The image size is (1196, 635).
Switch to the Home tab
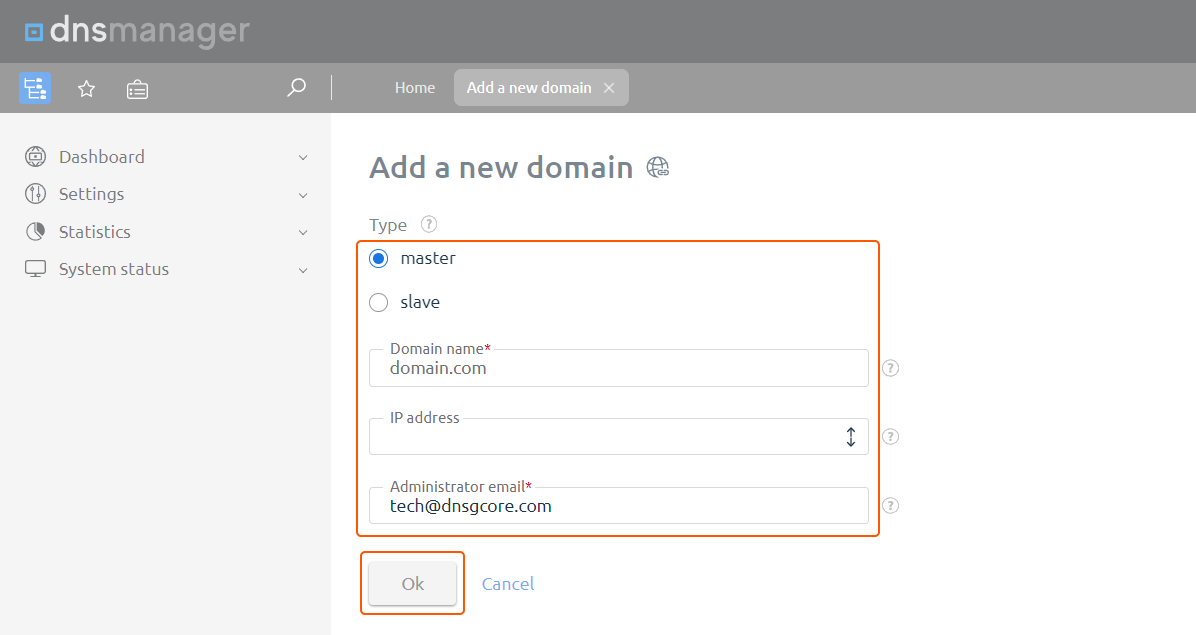point(414,87)
